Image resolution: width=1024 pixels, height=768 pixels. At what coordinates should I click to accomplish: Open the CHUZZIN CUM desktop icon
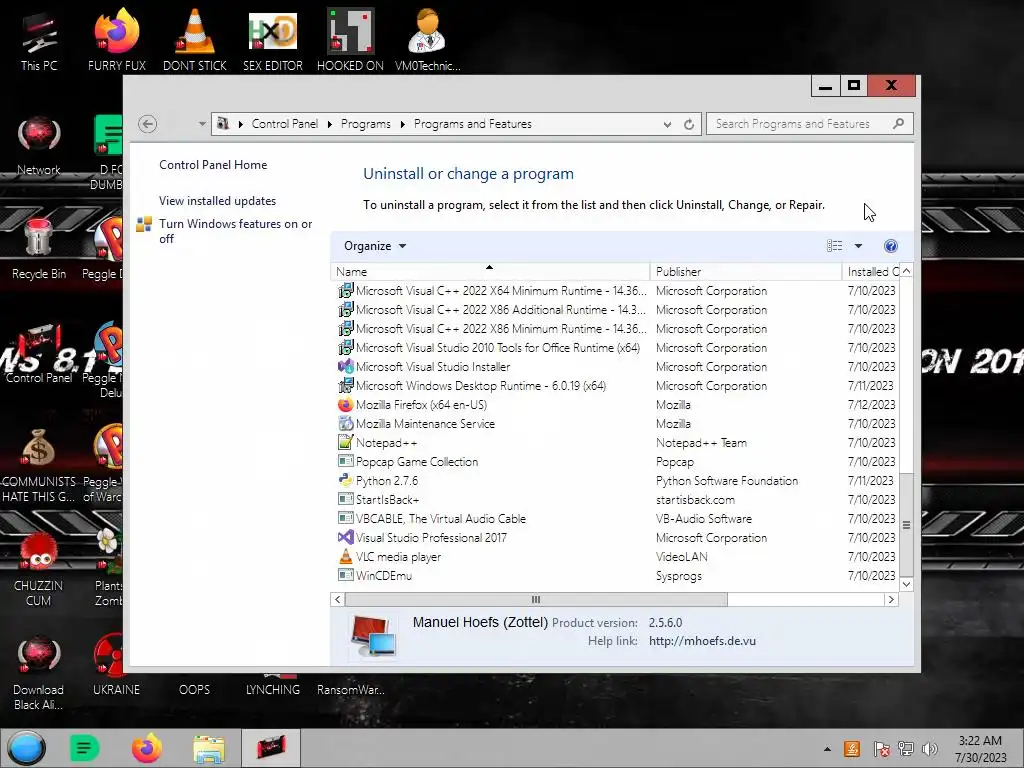(x=39, y=569)
